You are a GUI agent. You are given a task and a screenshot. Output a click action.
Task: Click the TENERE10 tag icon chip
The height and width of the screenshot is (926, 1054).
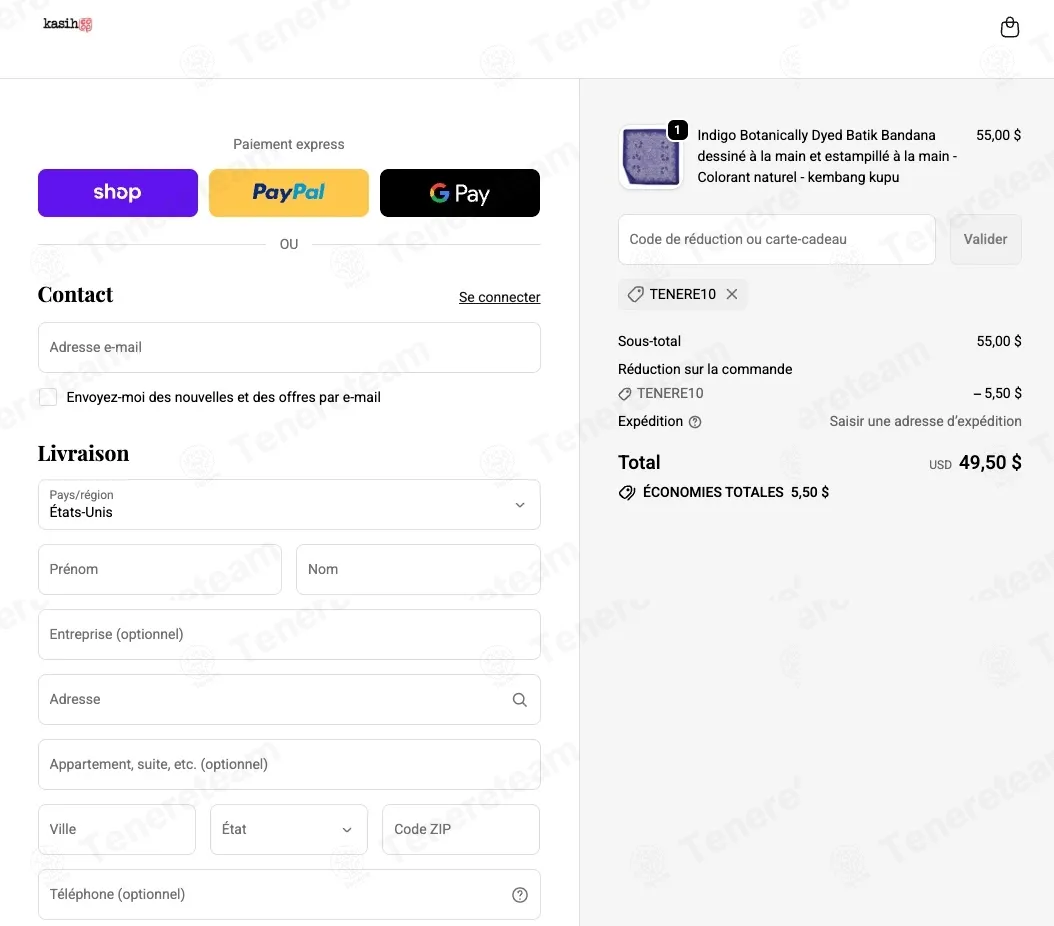[682, 294]
